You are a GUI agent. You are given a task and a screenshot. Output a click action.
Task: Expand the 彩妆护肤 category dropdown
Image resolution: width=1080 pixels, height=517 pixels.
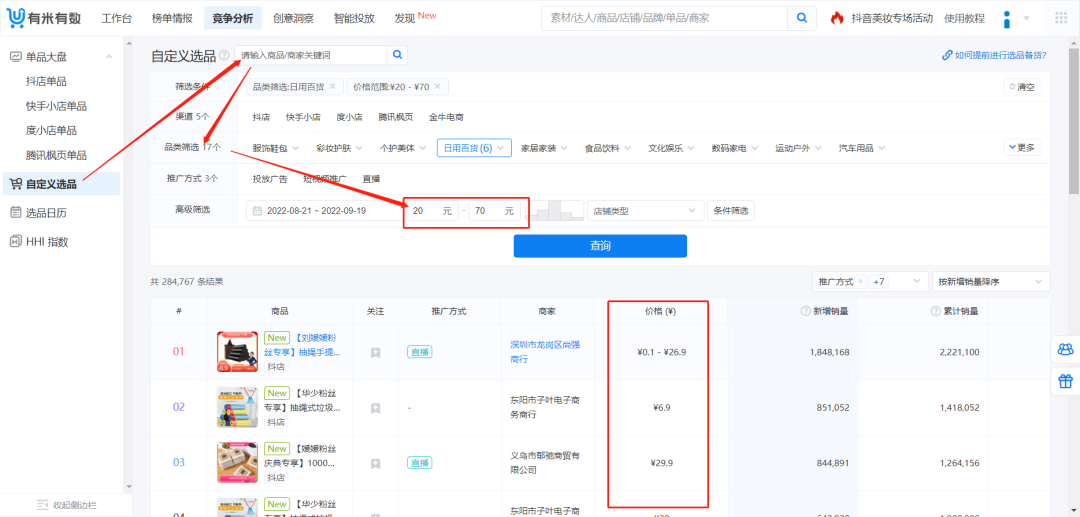[x=340, y=148]
